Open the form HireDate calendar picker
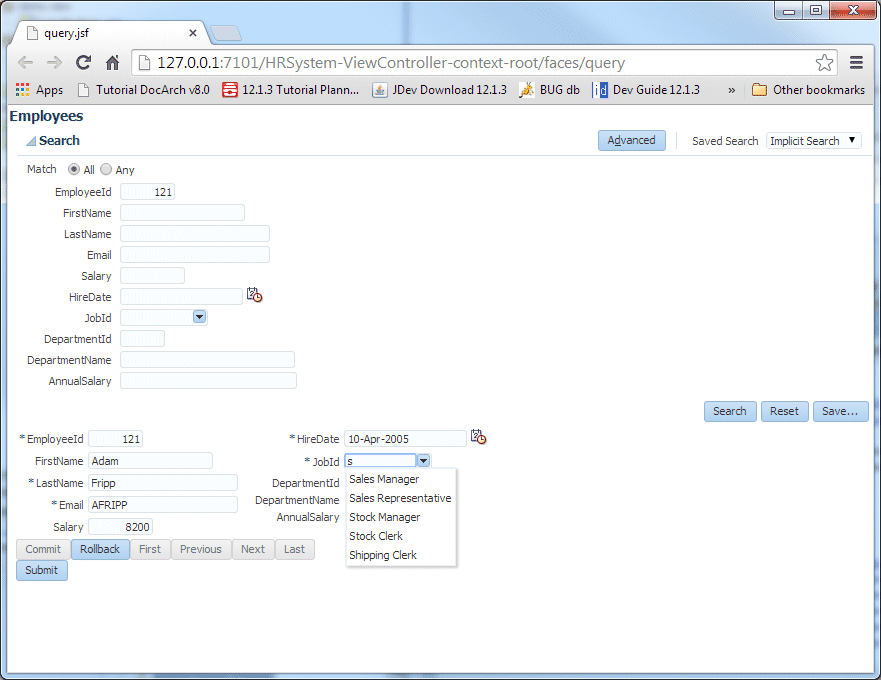Viewport: 881px width, 680px height. click(479, 437)
